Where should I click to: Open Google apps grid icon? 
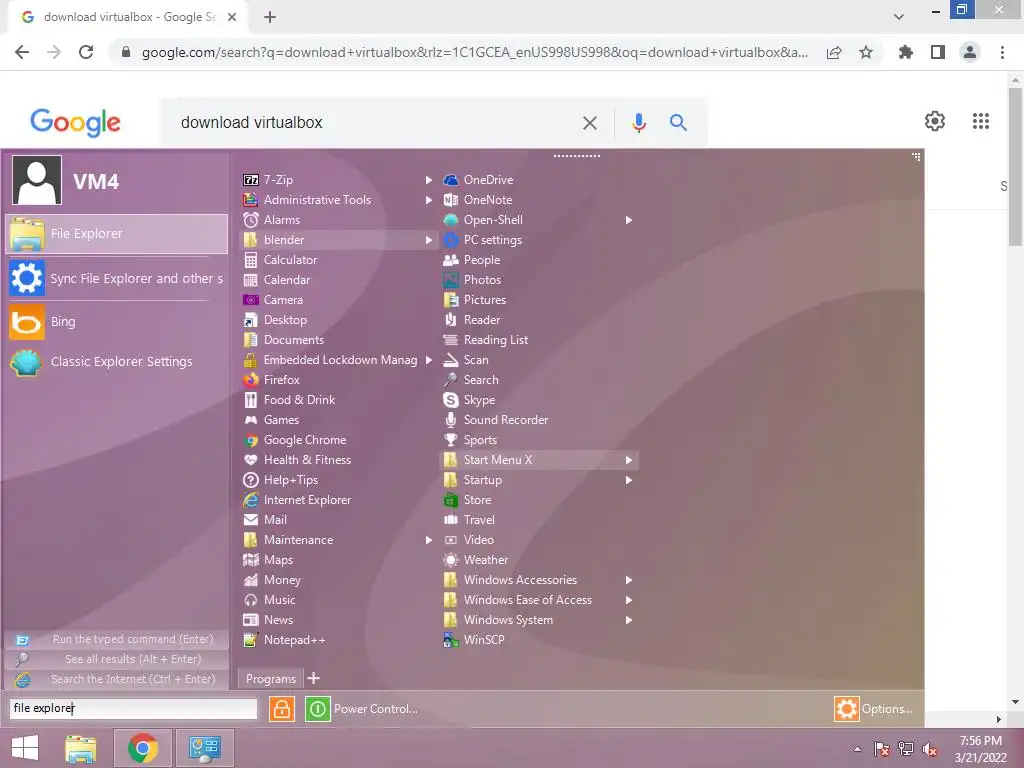pyautogui.click(x=980, y=121)
